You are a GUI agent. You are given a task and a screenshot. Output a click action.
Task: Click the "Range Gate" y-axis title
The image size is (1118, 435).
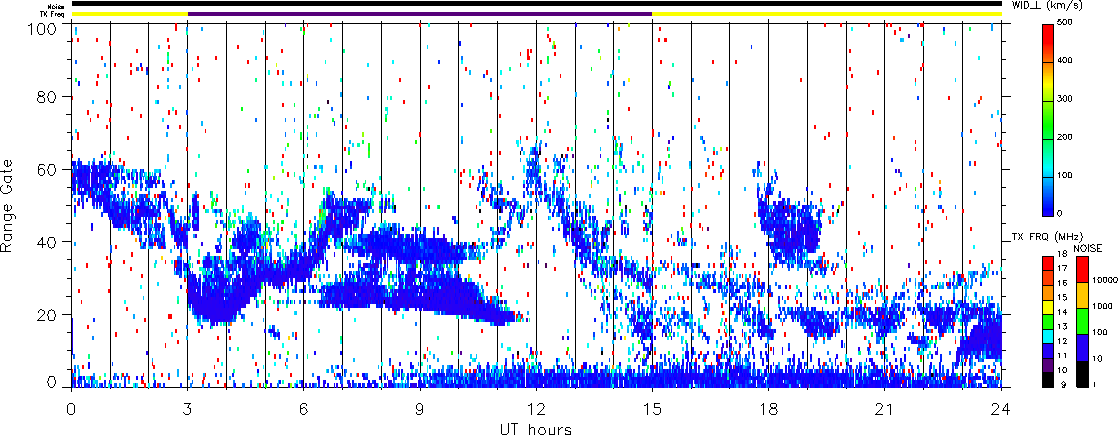click(x=8, y=205)
